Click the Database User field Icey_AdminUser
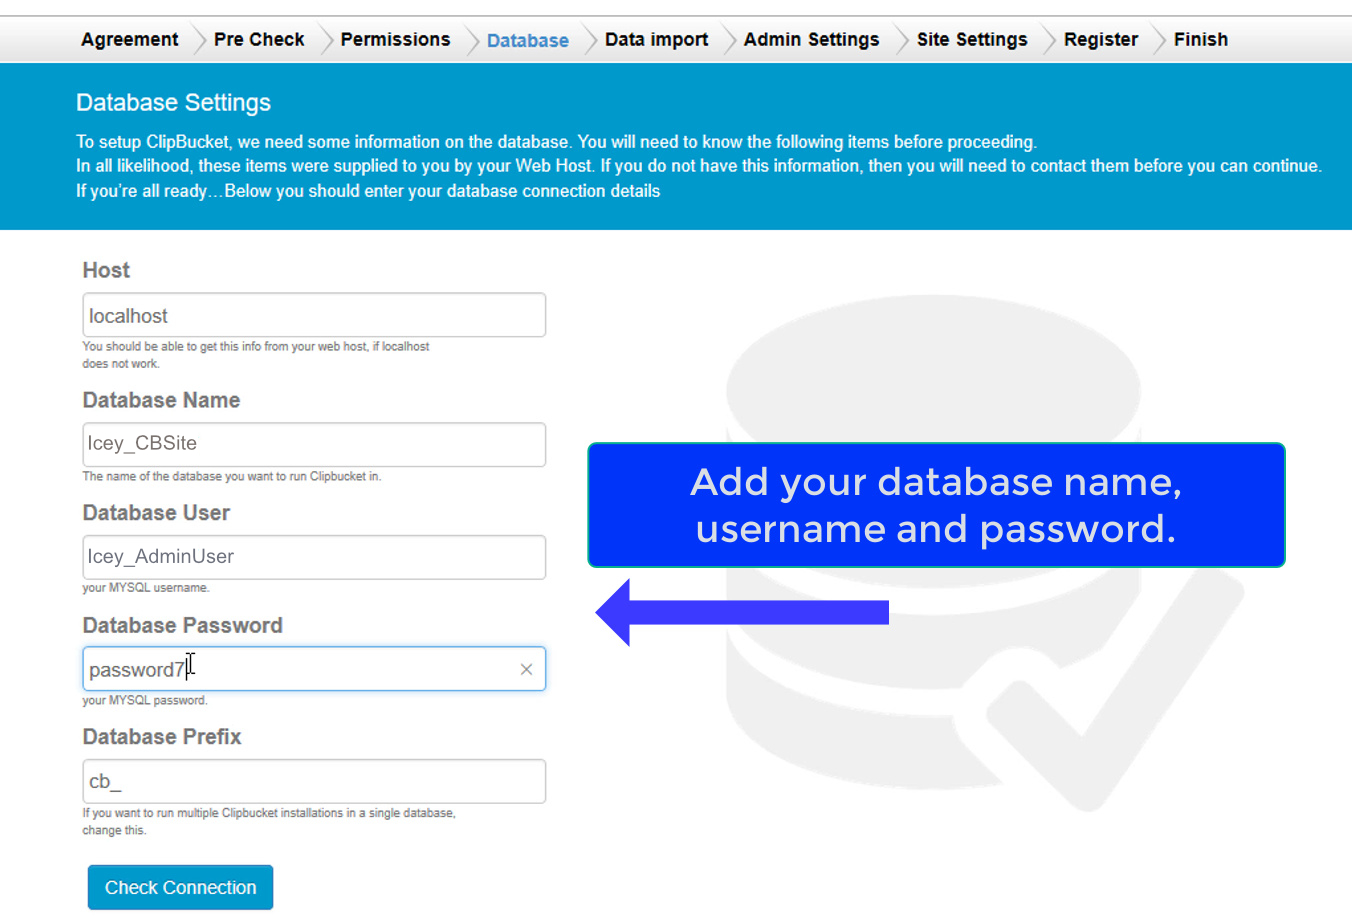This screenshot has width=1352, height=919. [314, 557]
